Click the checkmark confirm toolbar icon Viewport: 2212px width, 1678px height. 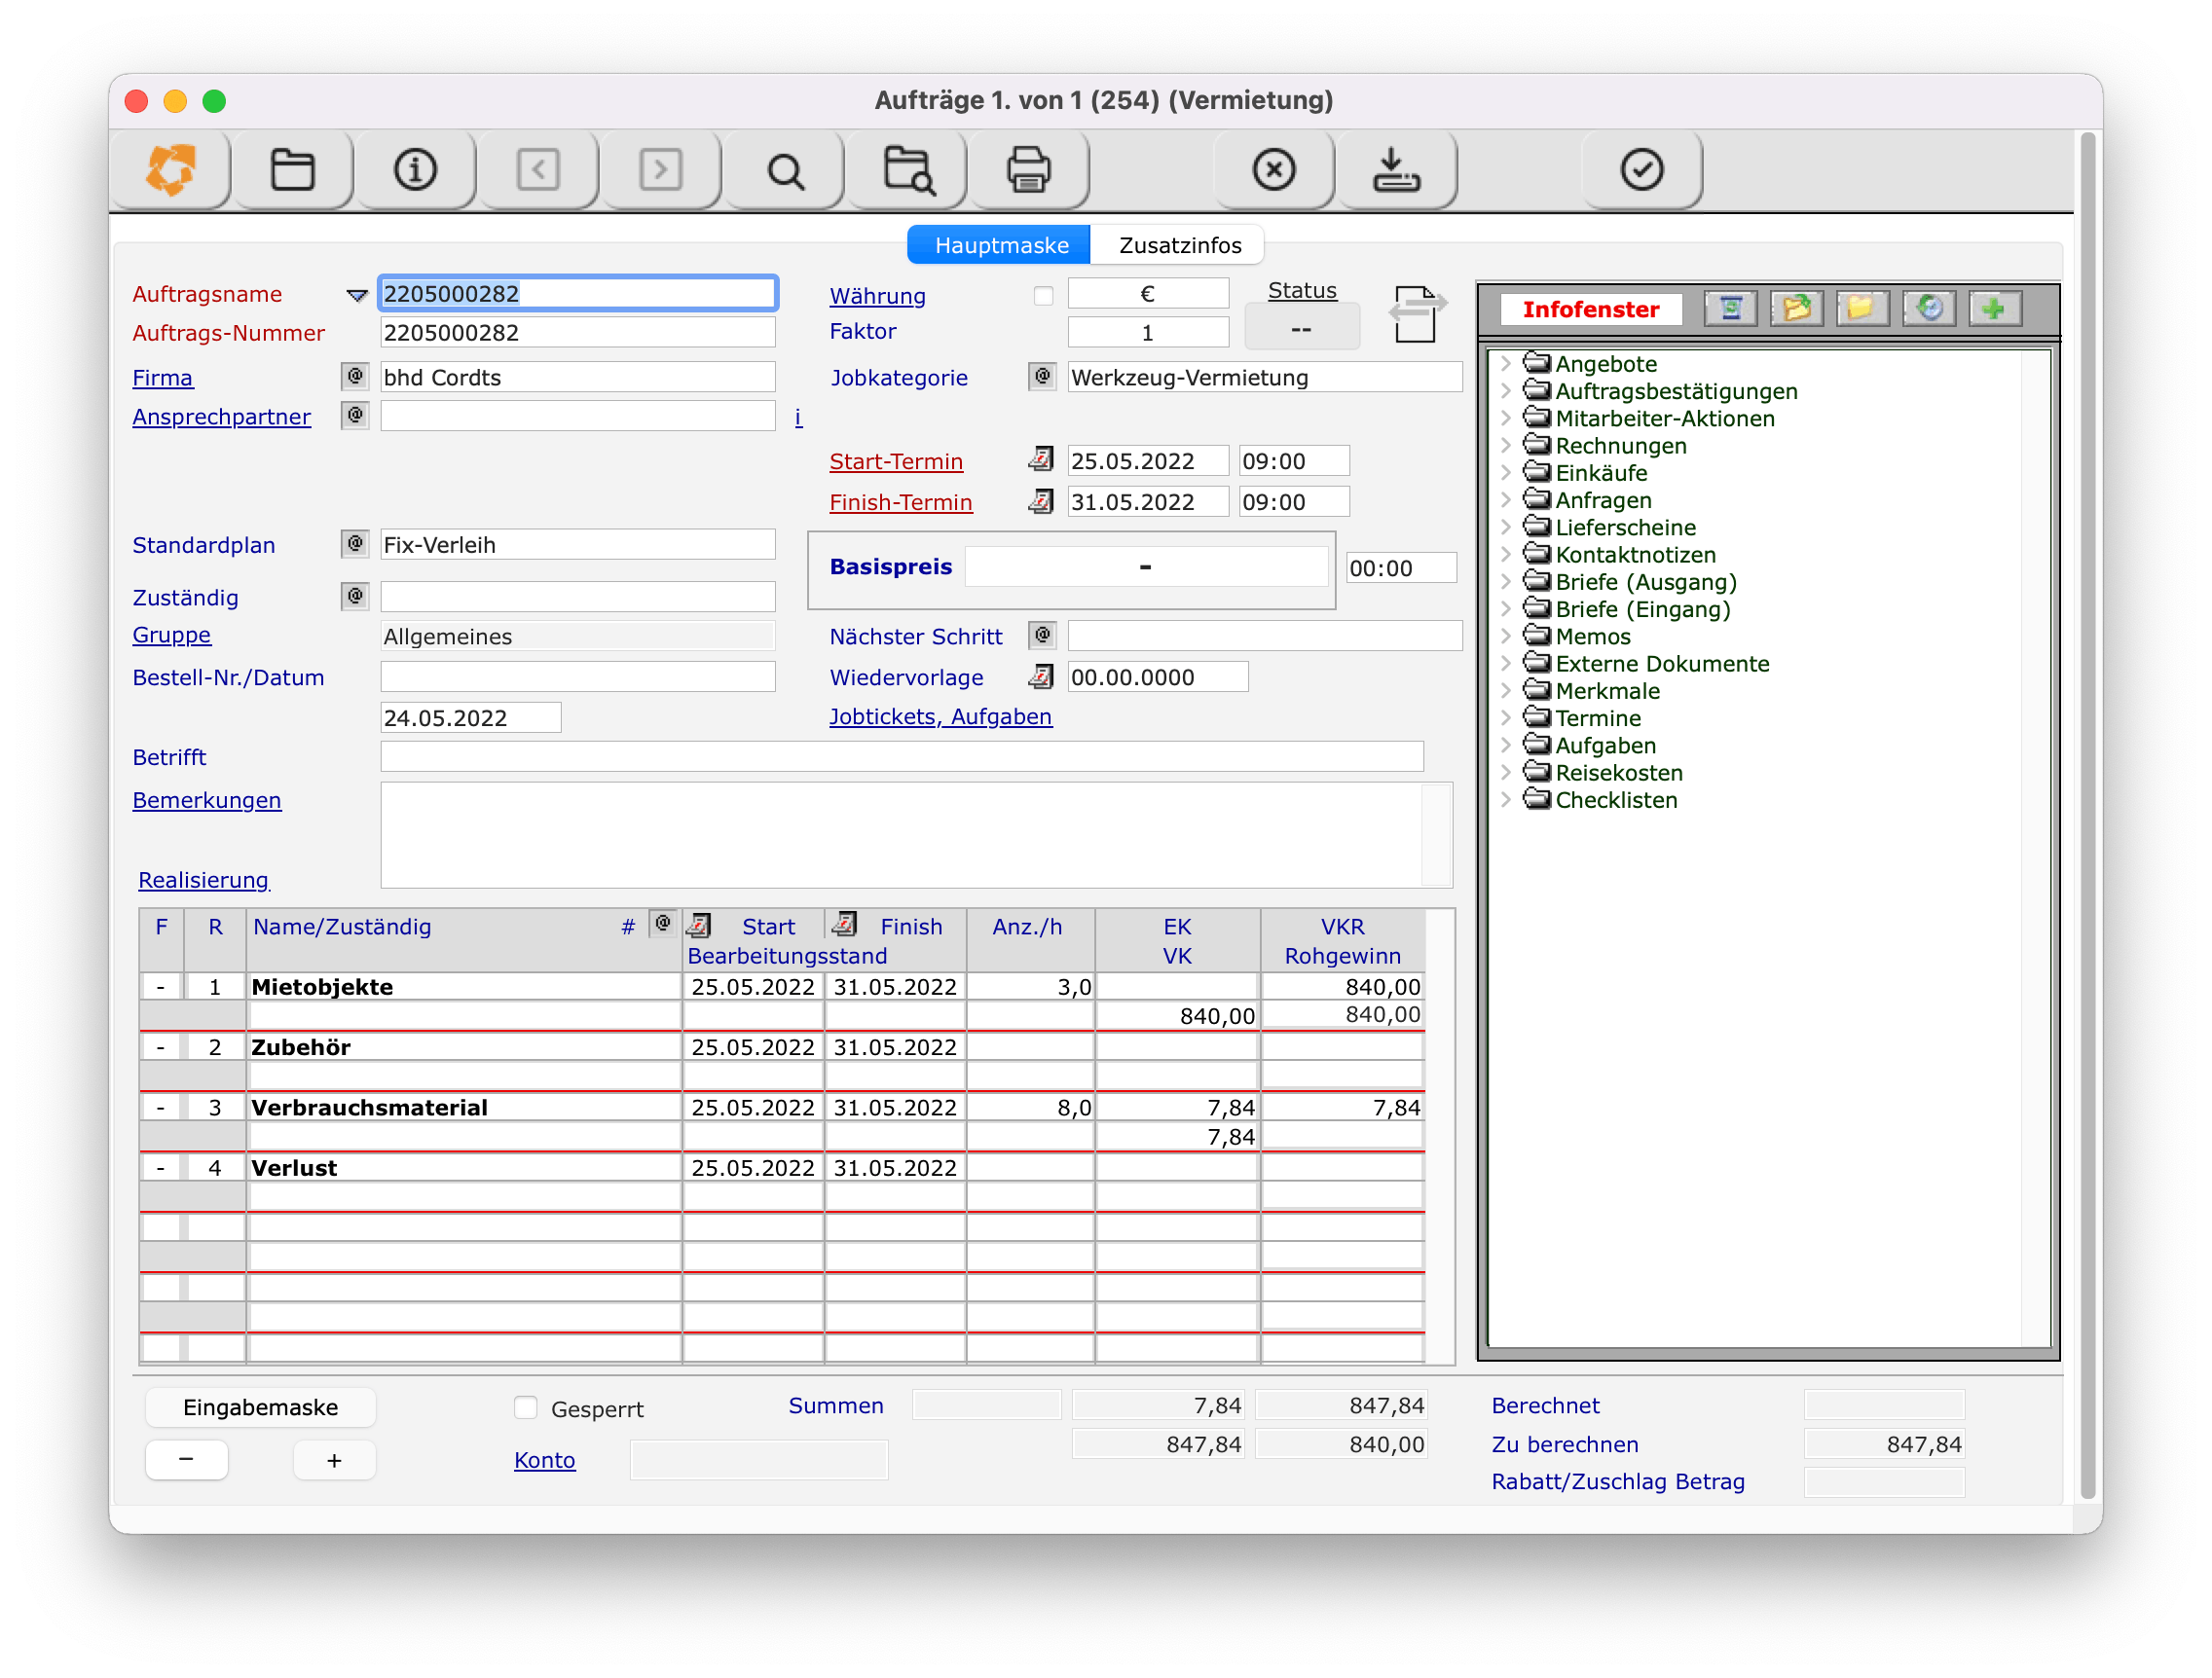pos(1641,169)
